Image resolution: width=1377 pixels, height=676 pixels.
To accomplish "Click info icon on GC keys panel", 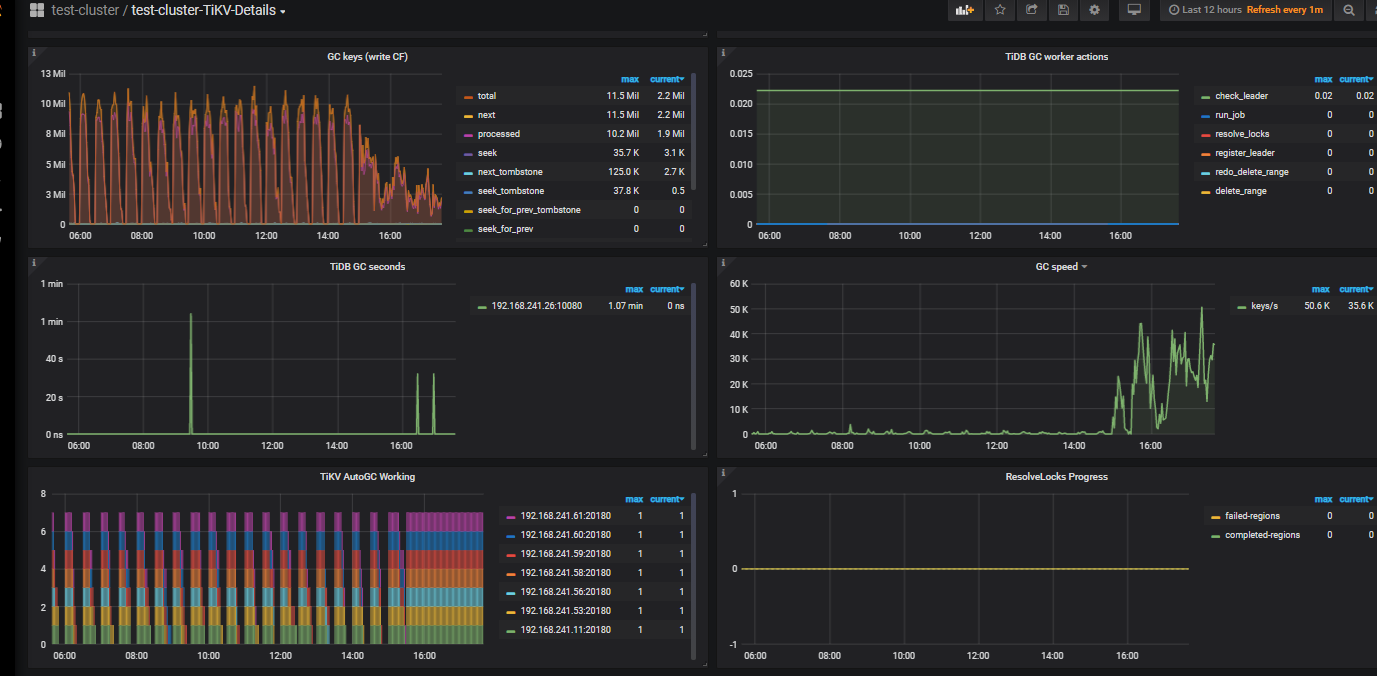I will 34,52.
